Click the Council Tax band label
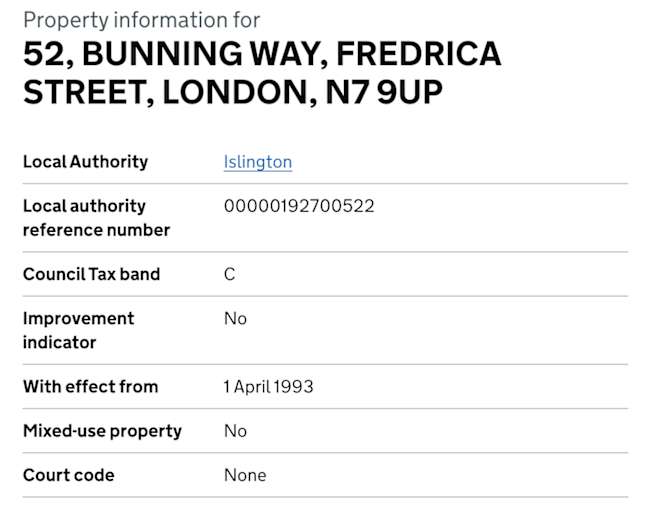Viewport: 672px width, 522px height. click(x=91, y=274)
